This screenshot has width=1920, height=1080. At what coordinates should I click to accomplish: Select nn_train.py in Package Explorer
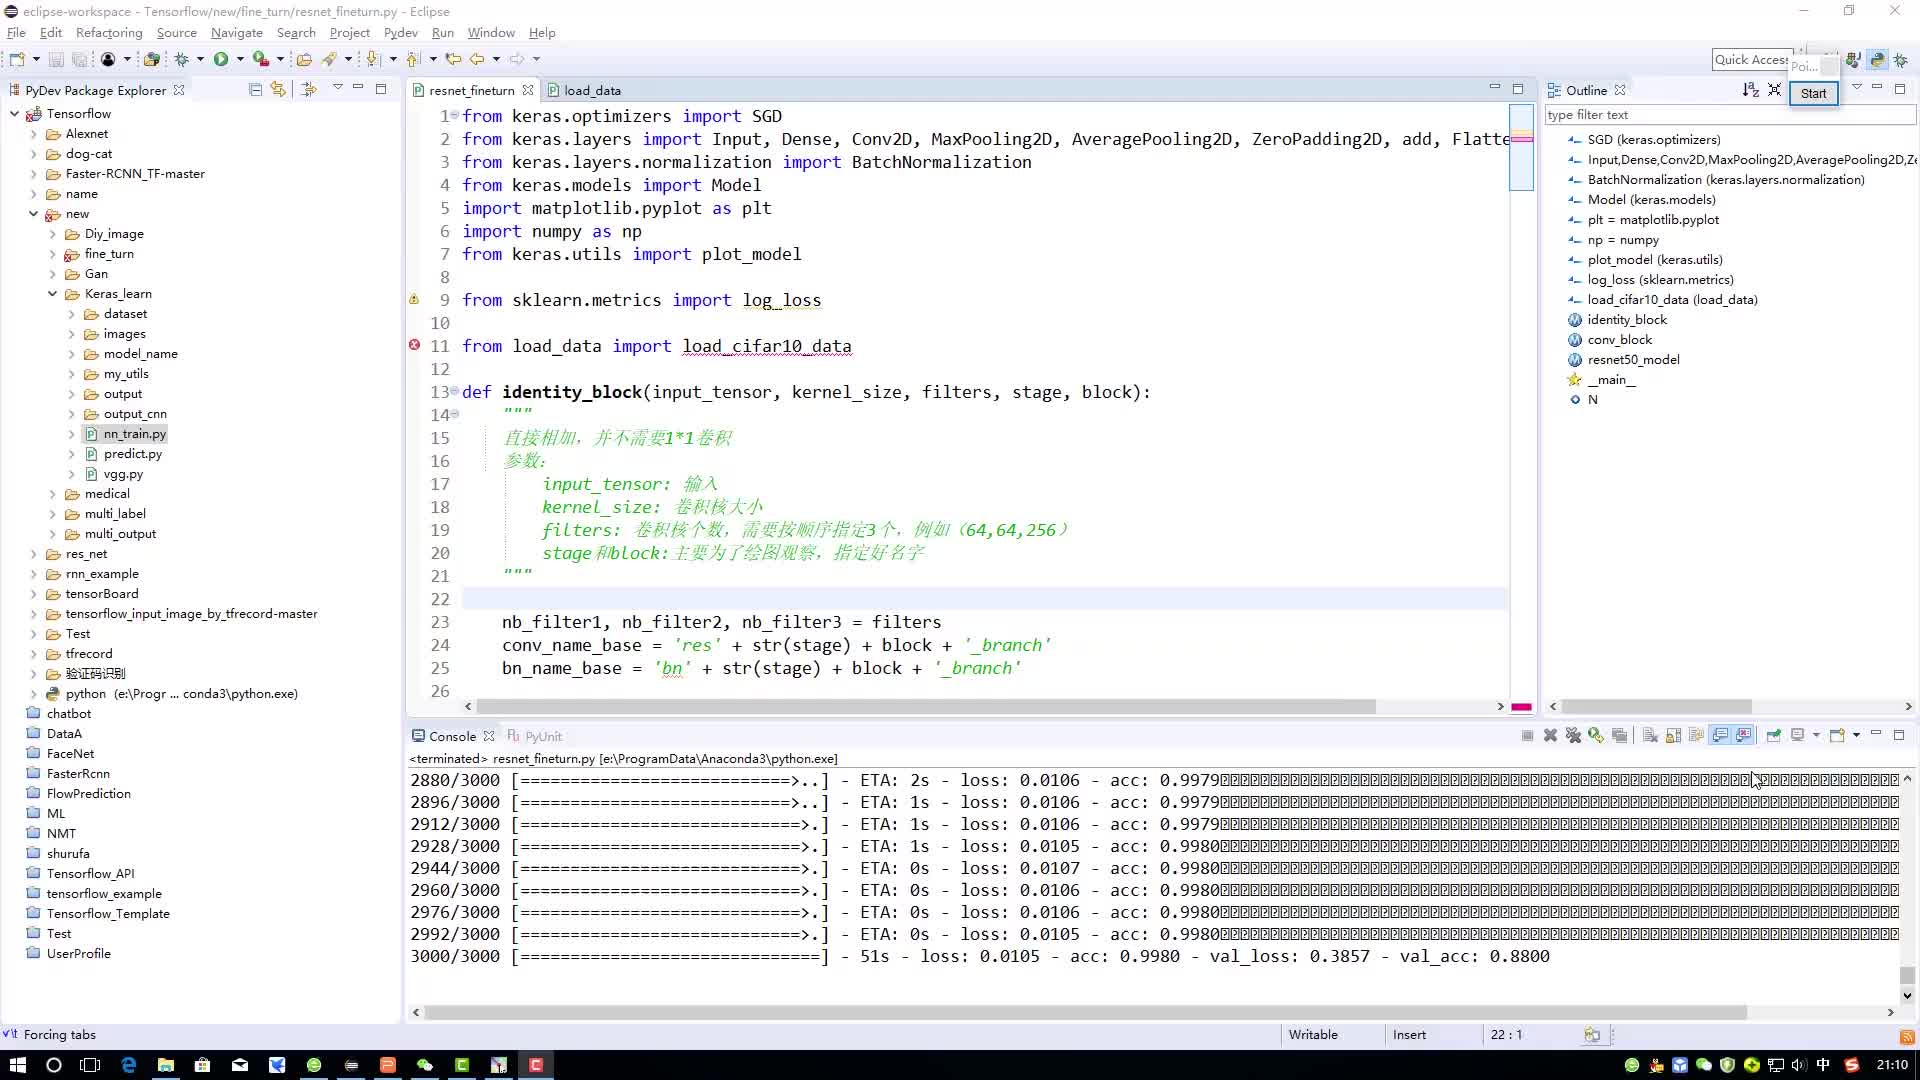(134, 434)
